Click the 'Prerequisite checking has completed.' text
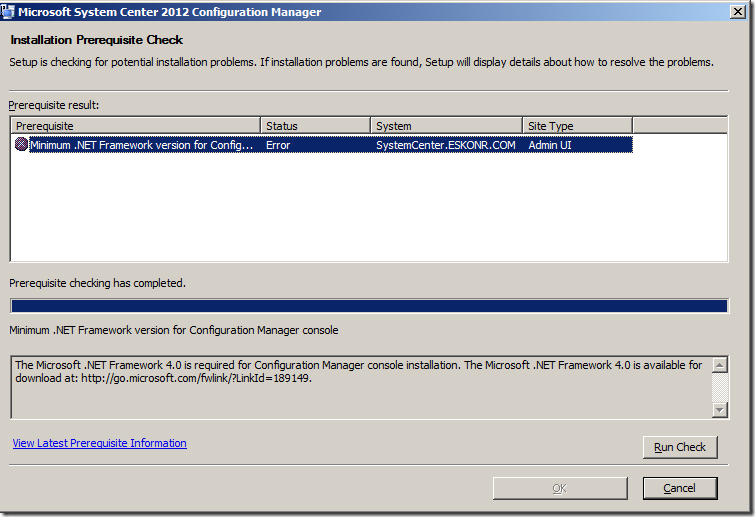Viewport: 755px width, 517px height. (x=97, y=283)
